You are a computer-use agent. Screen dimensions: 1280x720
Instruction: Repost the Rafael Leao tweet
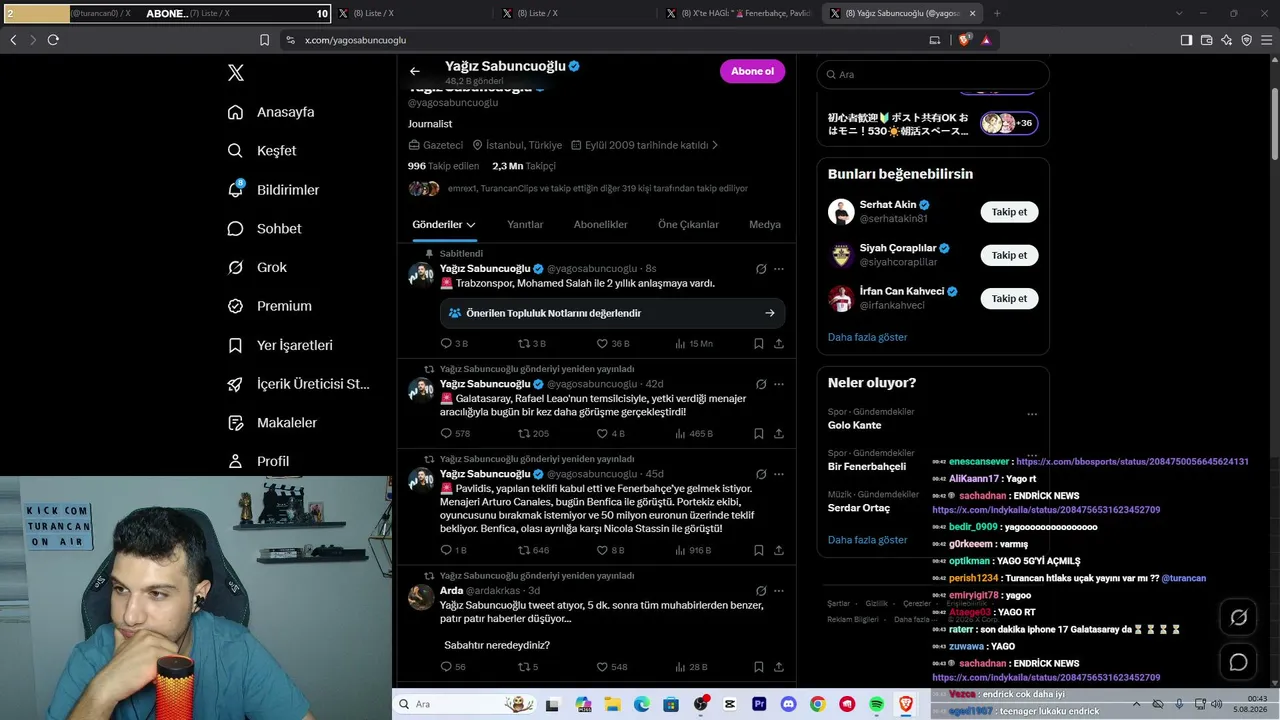click(x=524, y=434)
